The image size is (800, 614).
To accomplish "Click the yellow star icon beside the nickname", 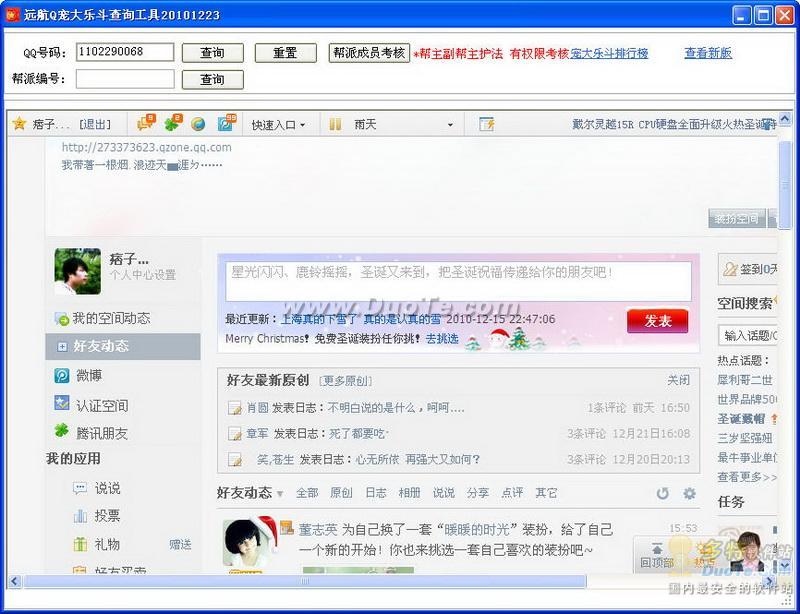I will [19, 124].
